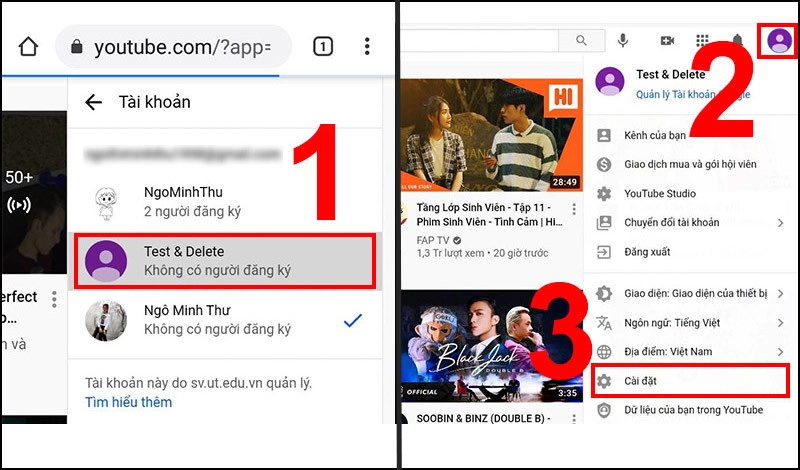Expand the Chuyển đổi tài khoản chevron

tap(781, 222)
